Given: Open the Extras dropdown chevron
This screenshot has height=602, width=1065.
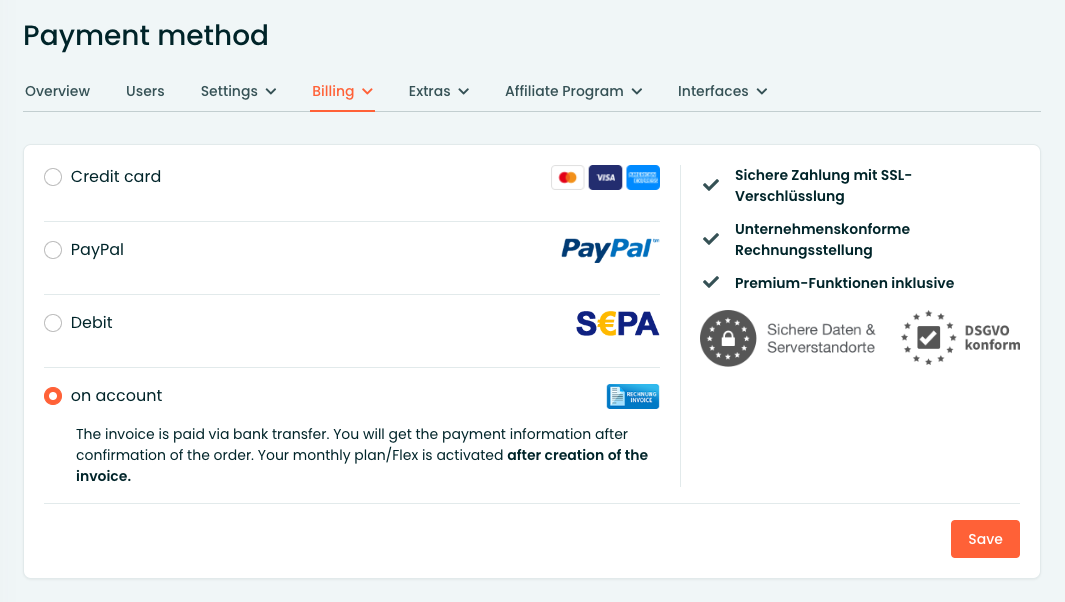Looking at the screenshot, I should [464, 91].
